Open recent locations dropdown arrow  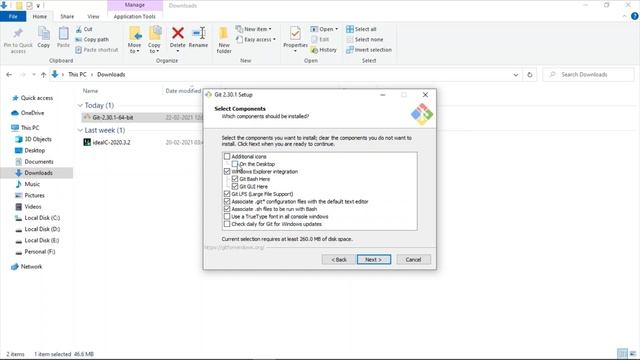[33, 75]
